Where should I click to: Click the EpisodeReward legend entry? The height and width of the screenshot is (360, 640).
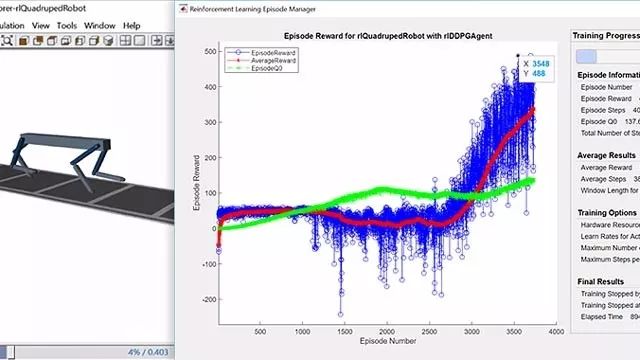262,53
